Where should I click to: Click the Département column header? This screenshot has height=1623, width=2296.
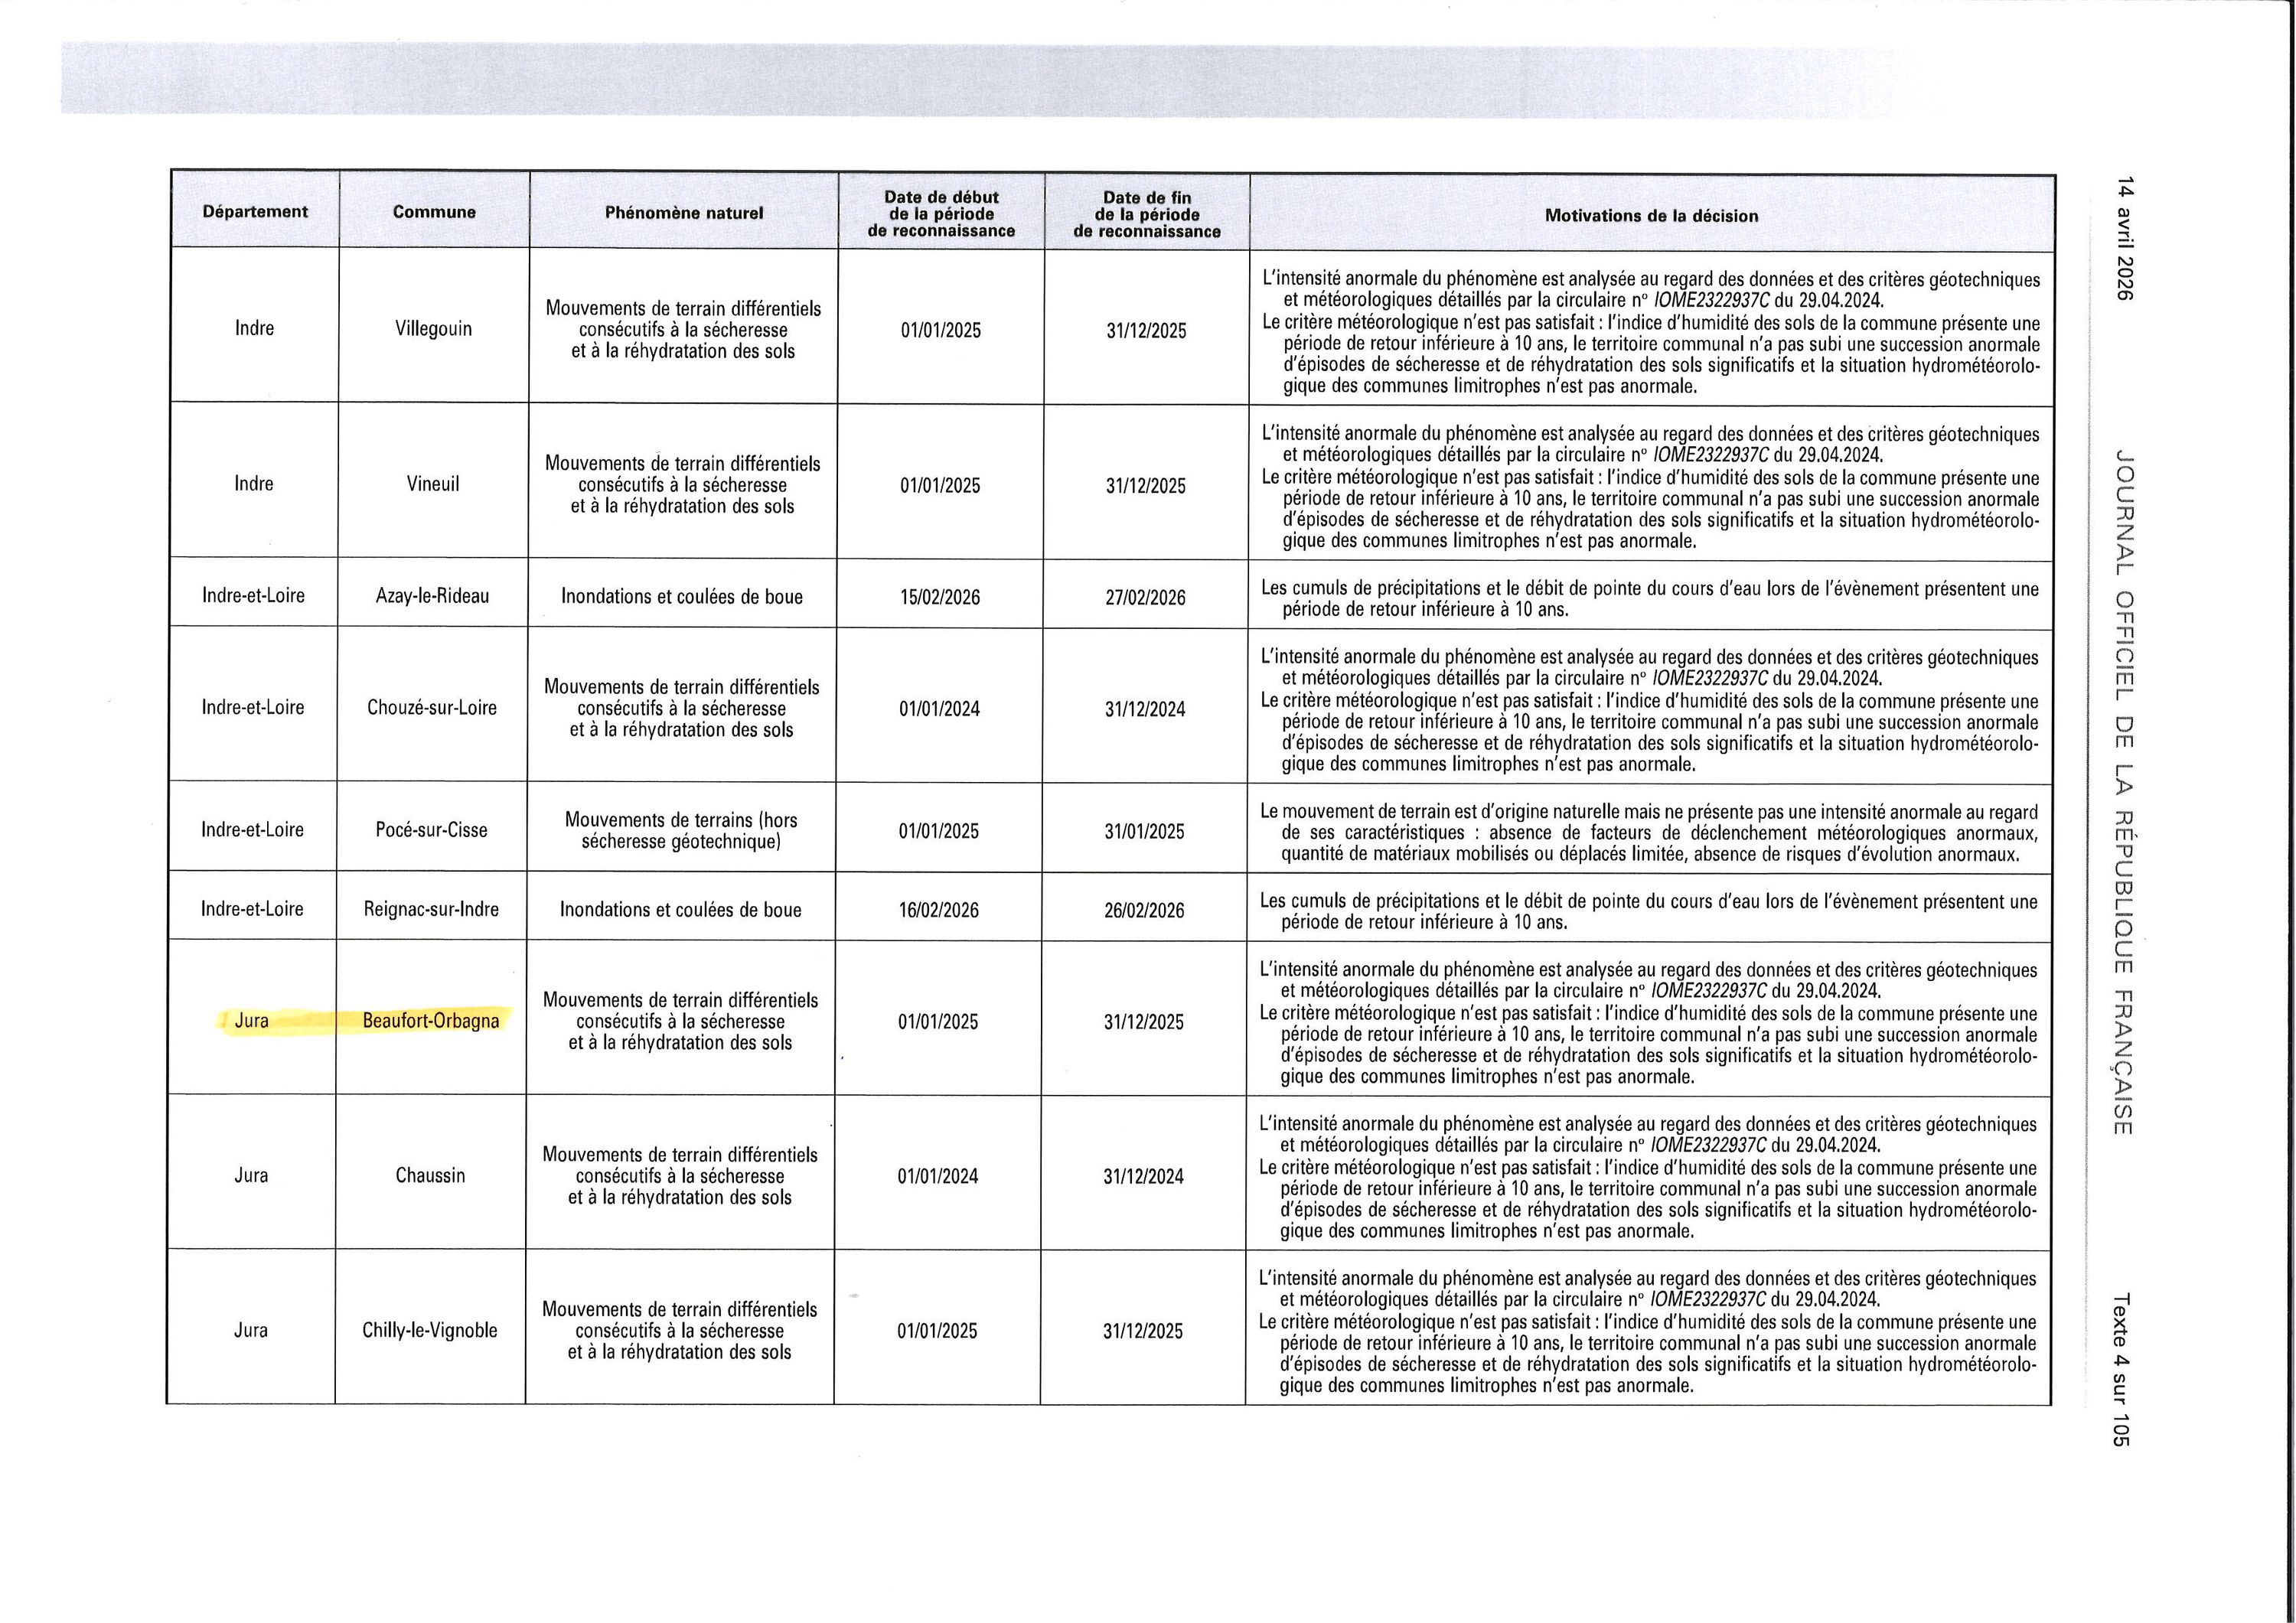tap(255, 211)
